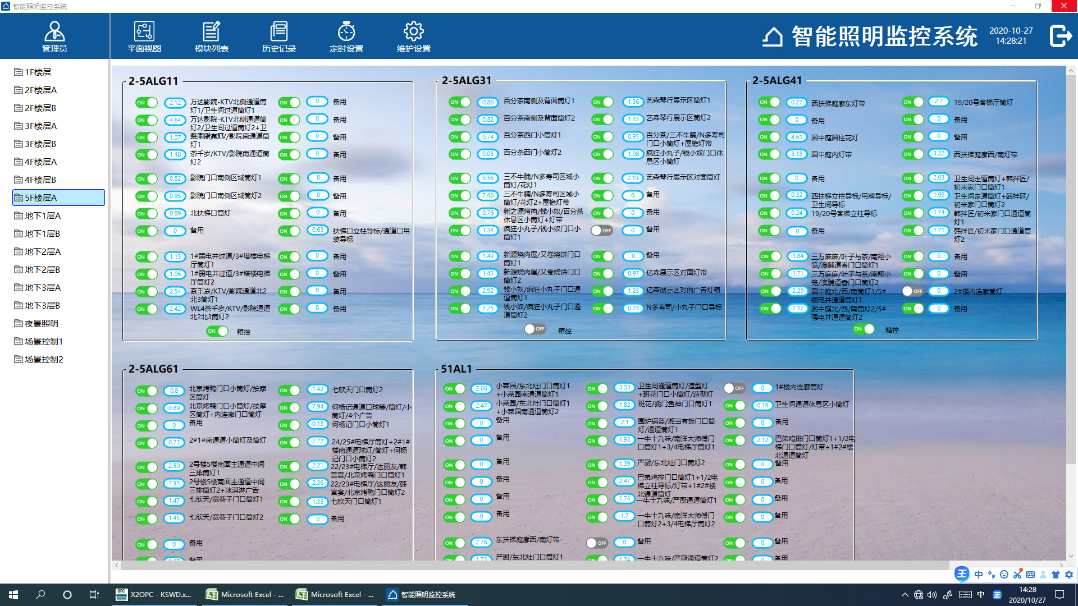Turn on the 2#楼内连廊筒灯 switch
1078x606 pixels.
(913, 292)
